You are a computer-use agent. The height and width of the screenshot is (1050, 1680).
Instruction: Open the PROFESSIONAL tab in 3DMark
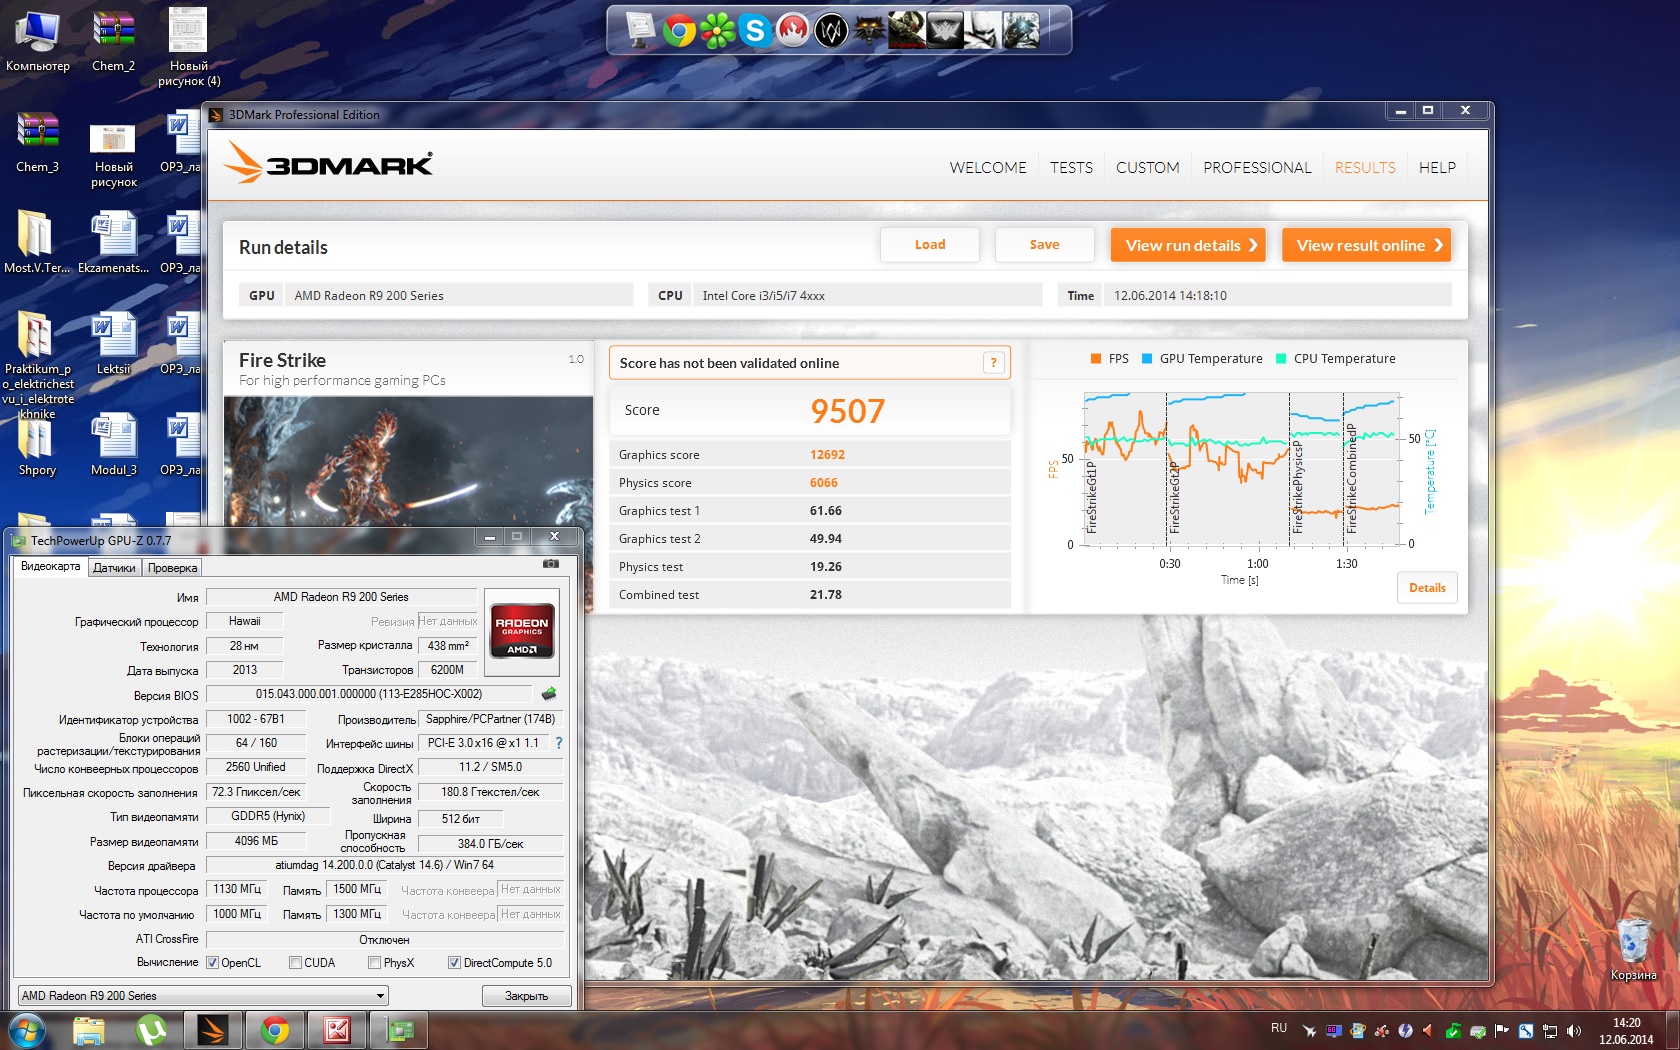[1257, 168]
